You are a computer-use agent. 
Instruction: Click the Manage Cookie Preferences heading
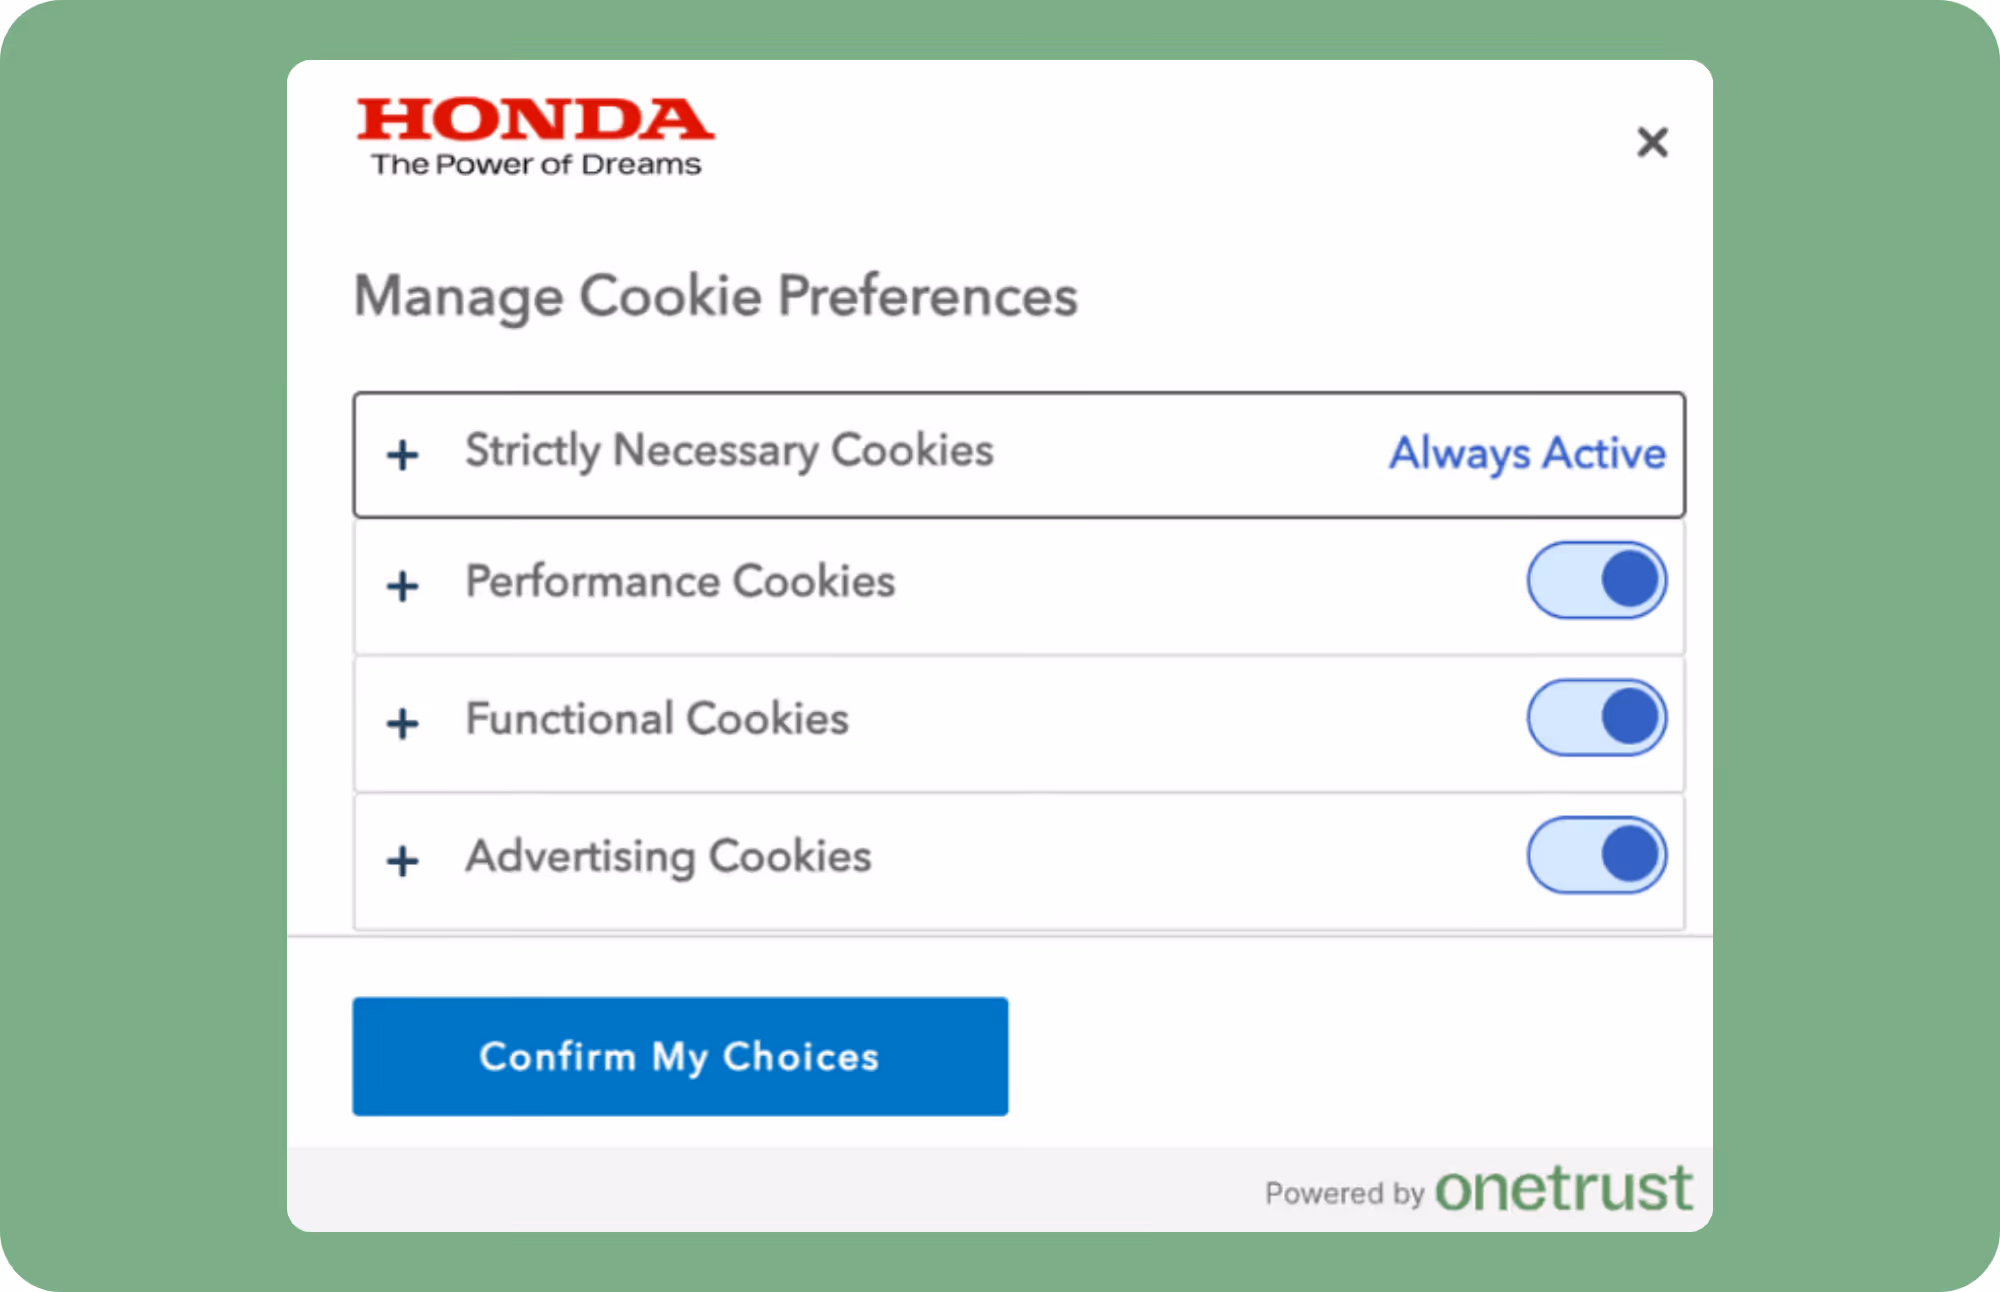[715, 295]
